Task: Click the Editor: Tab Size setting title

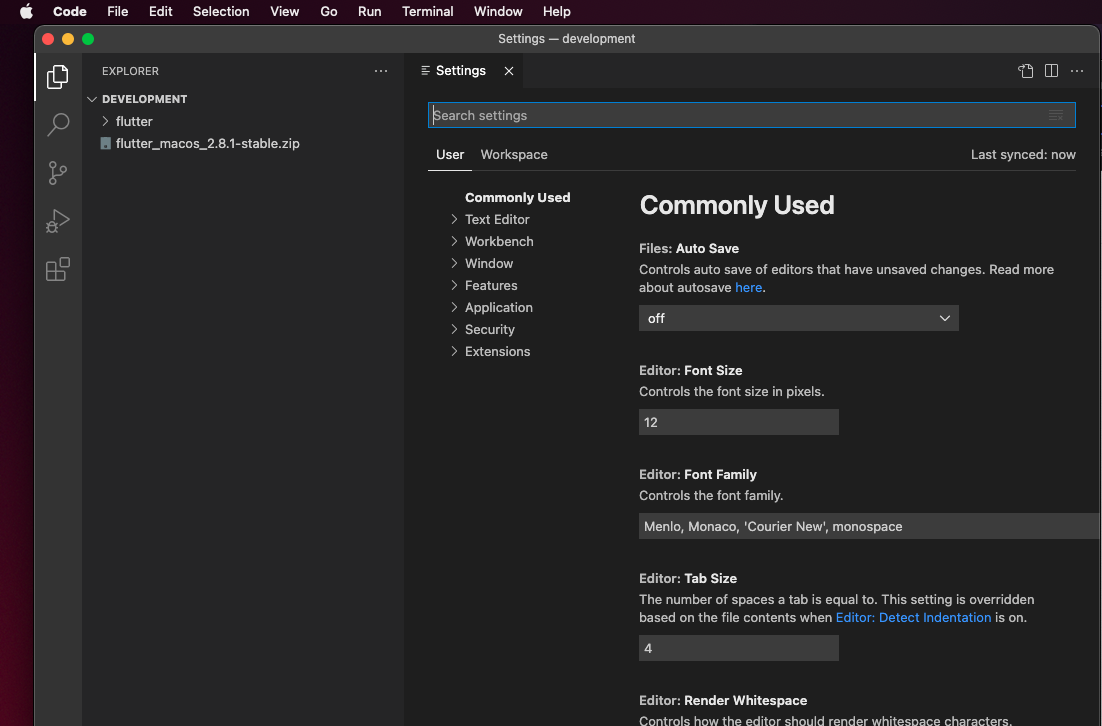Action: pos(688,579)
